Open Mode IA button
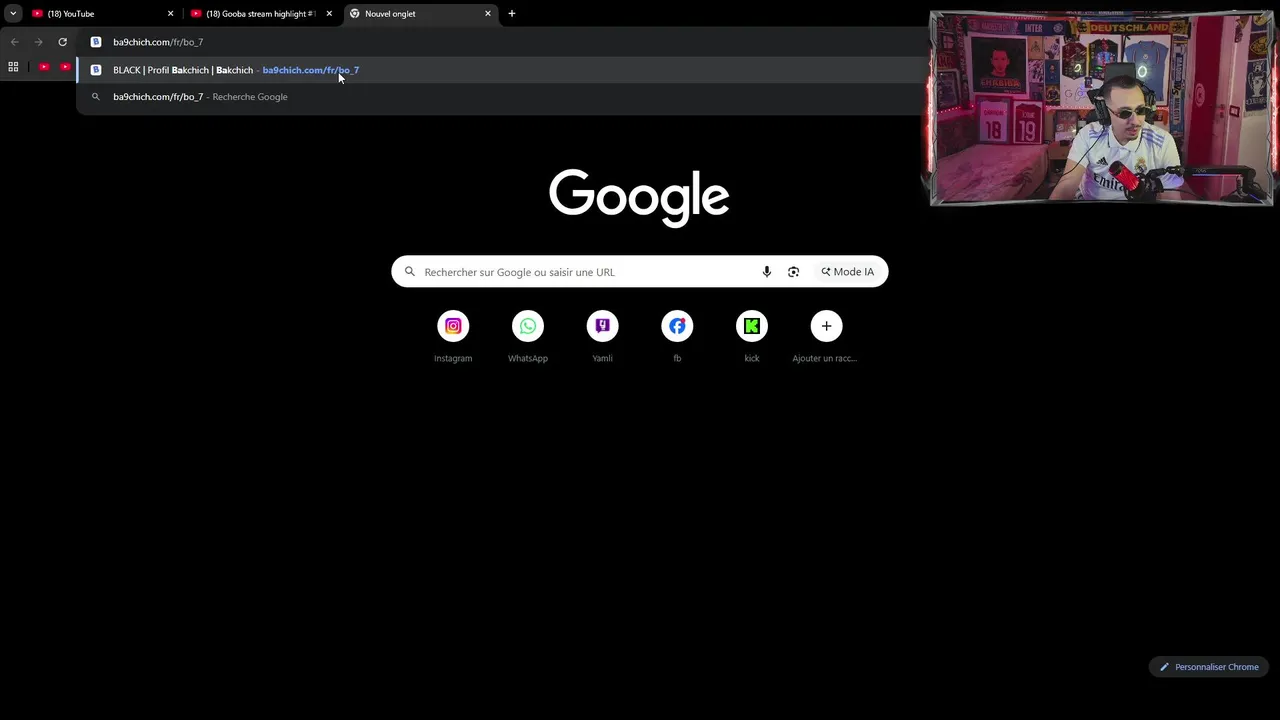The width and height of the screenshot is (1280, 720). pos(848,272)
